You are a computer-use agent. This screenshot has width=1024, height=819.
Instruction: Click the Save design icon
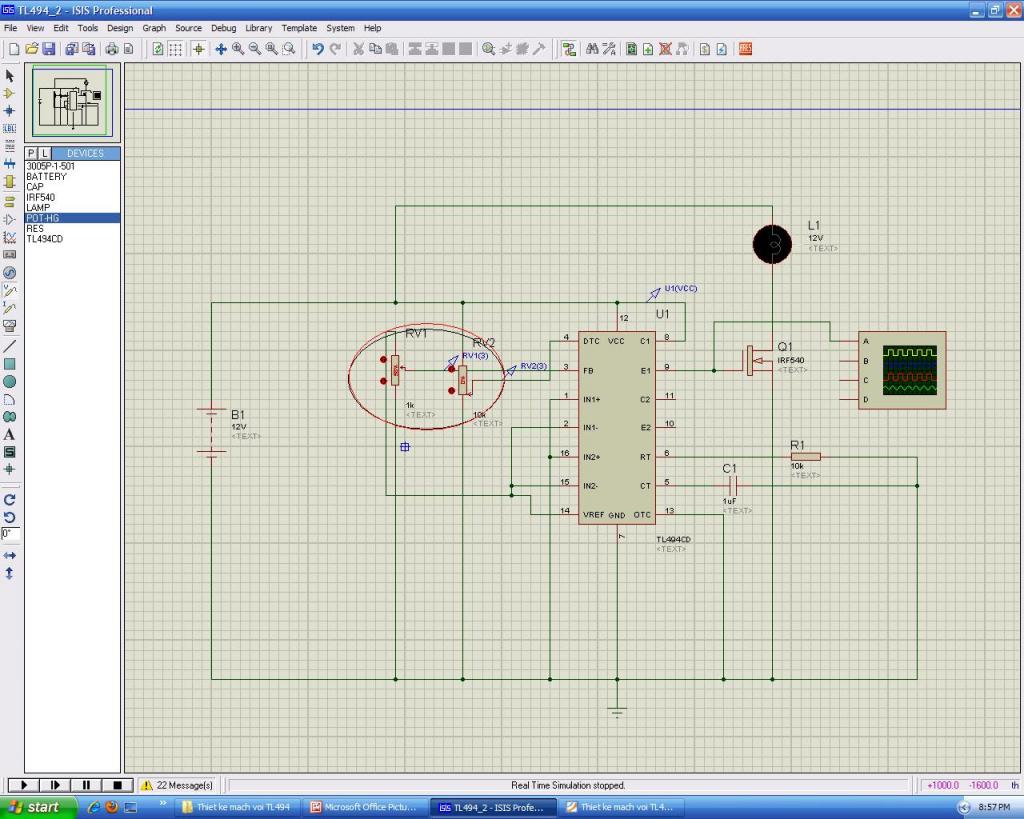[49, 49]
